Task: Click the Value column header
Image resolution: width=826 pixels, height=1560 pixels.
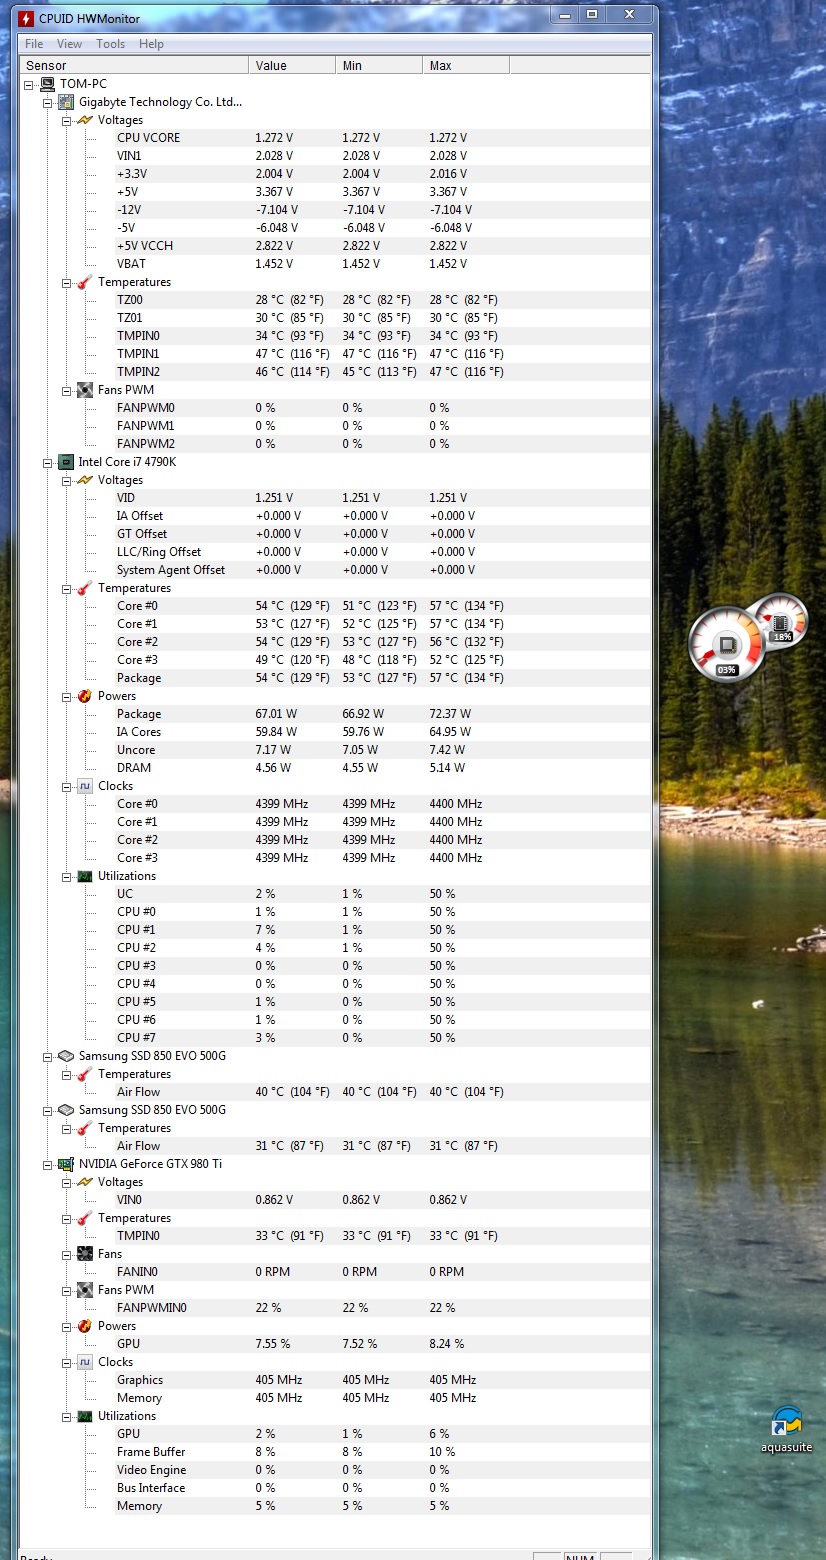Action: tap(292, 65)
